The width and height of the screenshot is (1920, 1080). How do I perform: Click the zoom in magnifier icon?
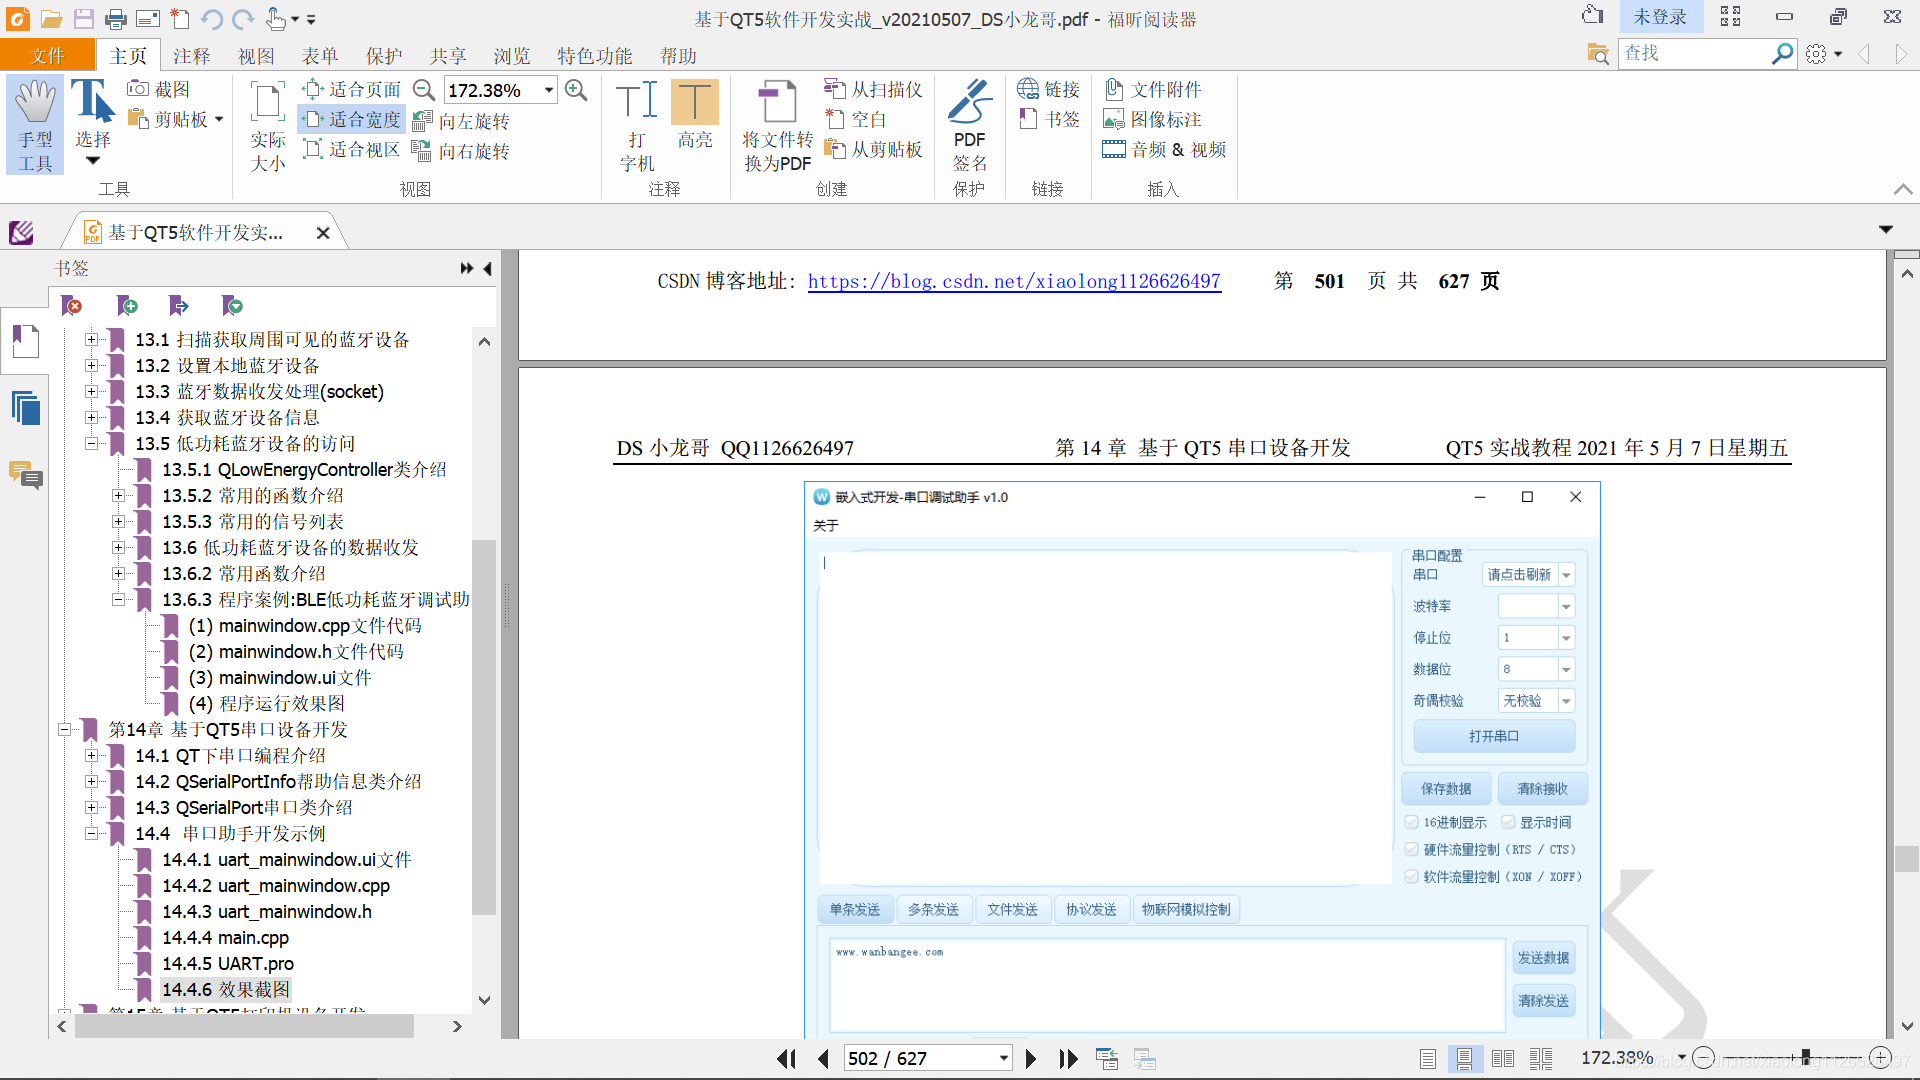point(576,90)
